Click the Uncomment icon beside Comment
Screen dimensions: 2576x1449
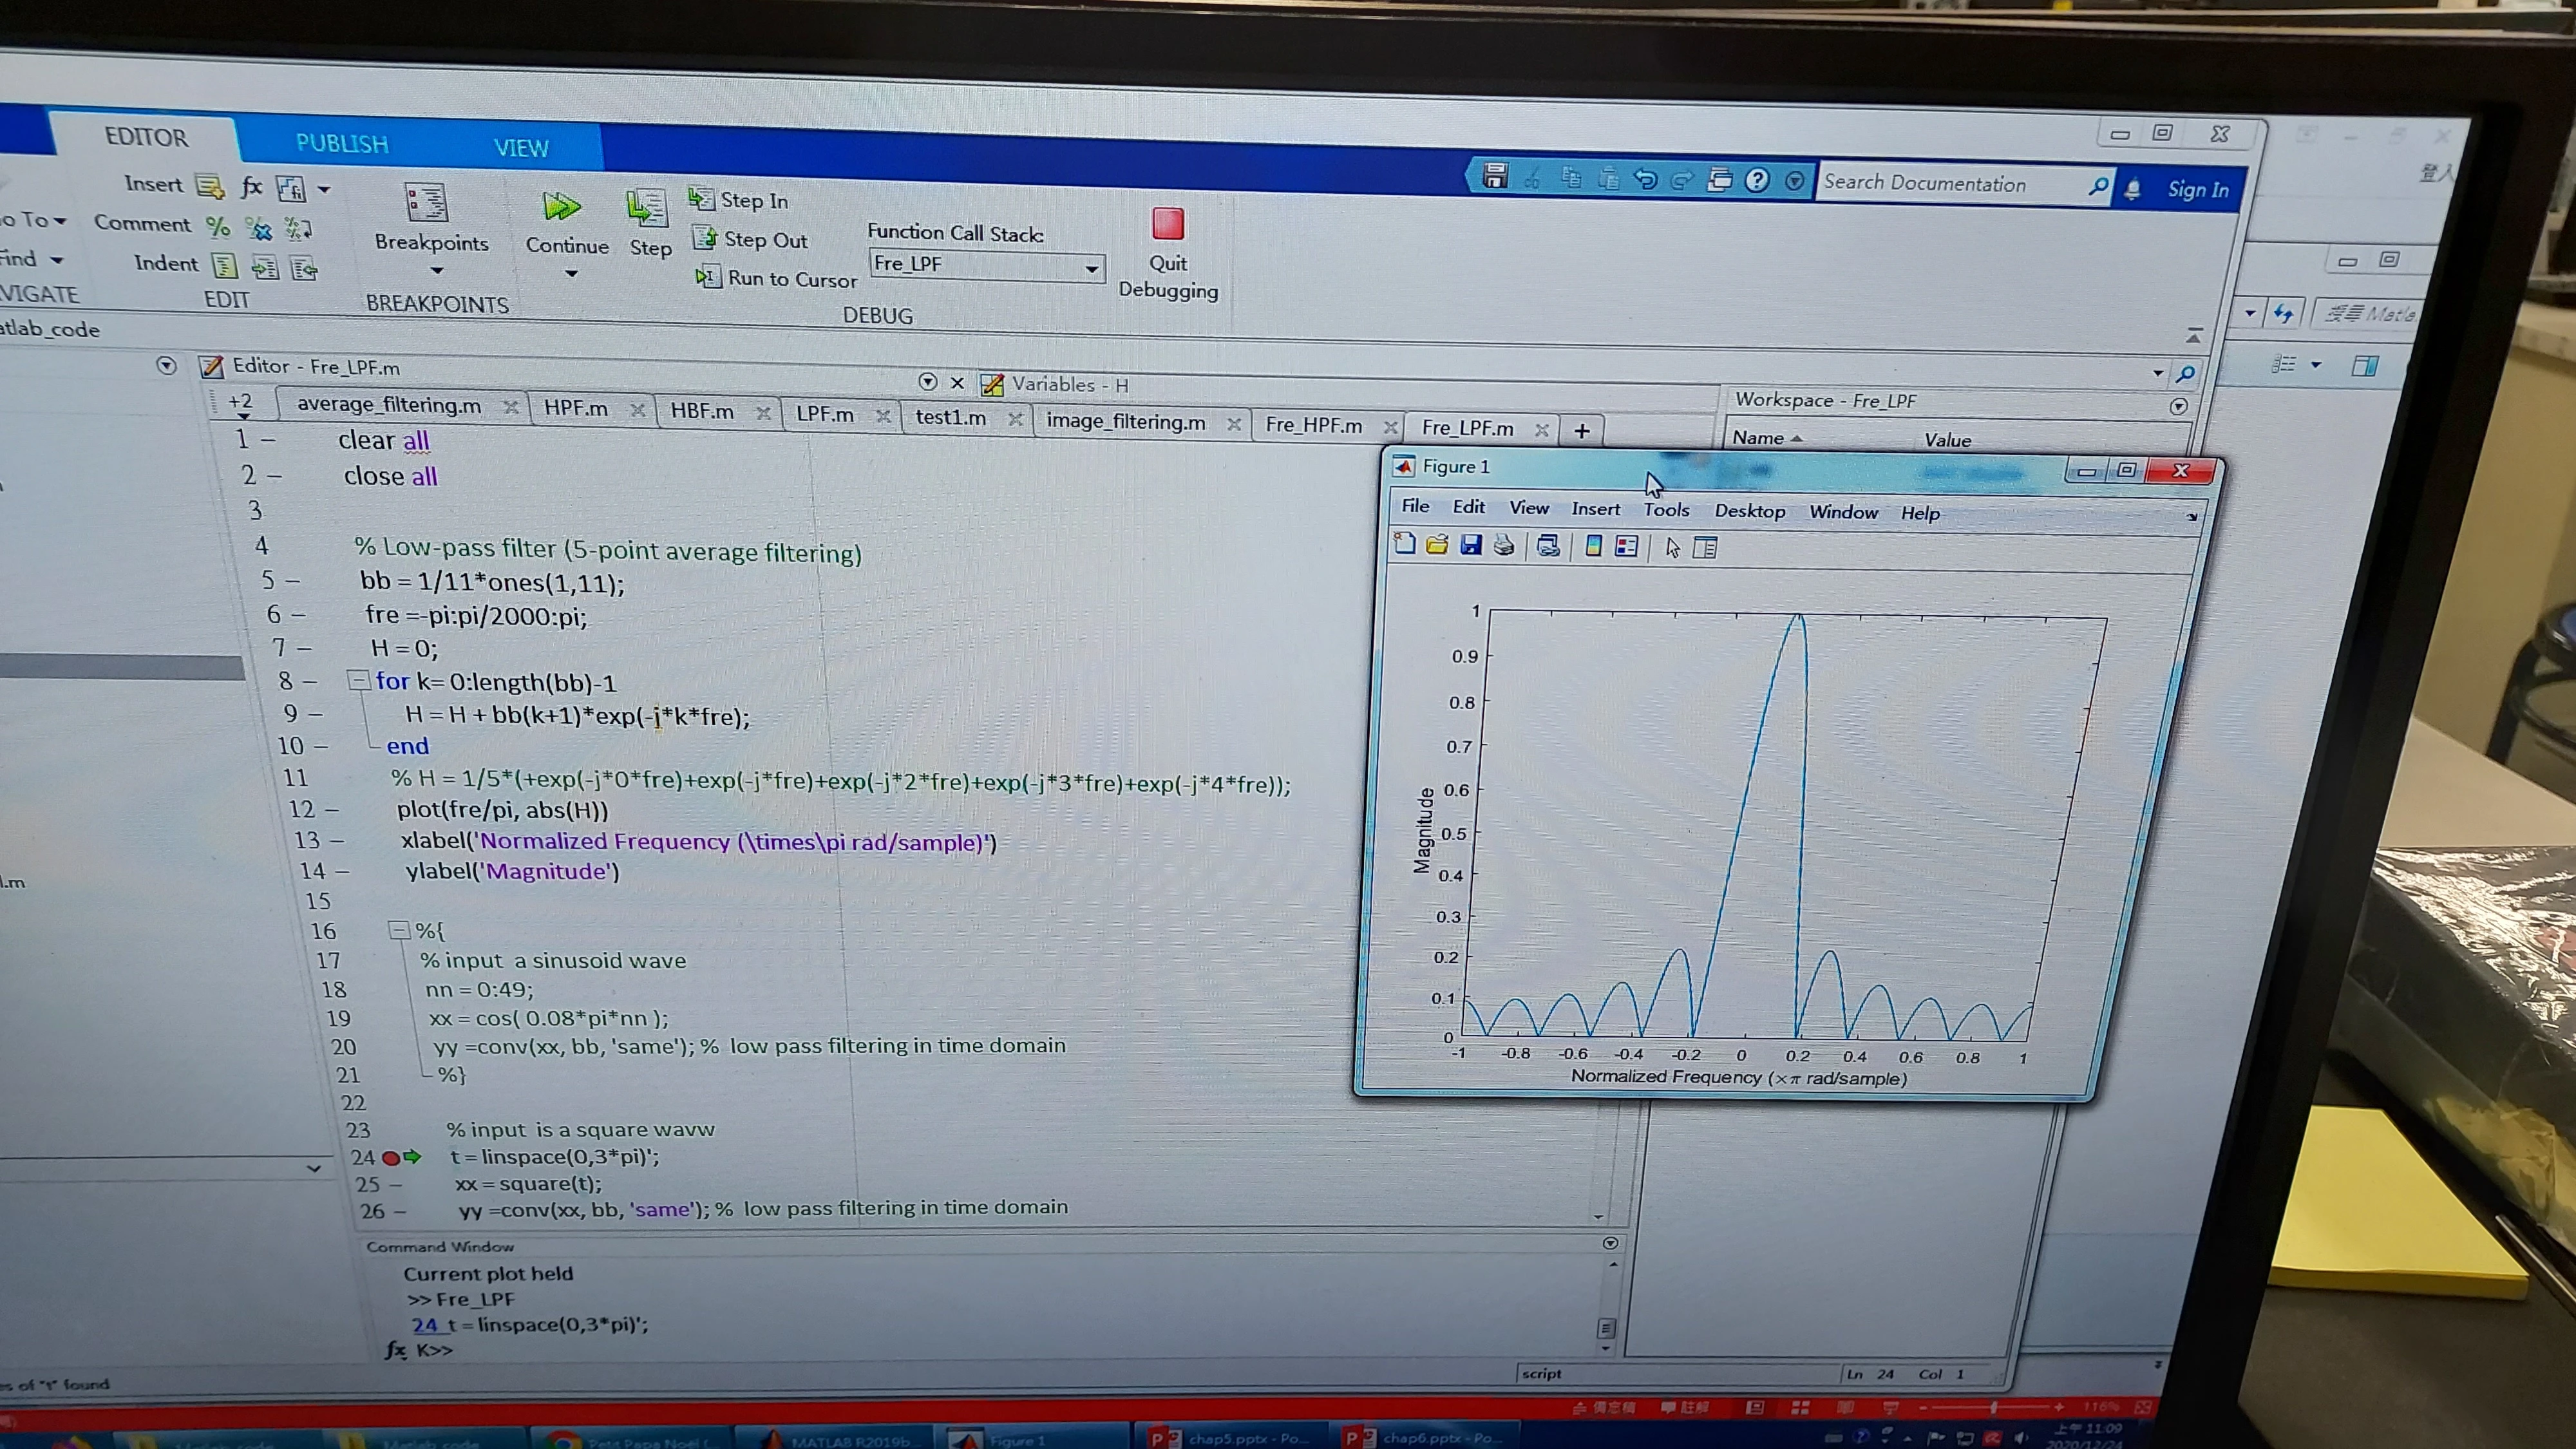pos(259,229)
